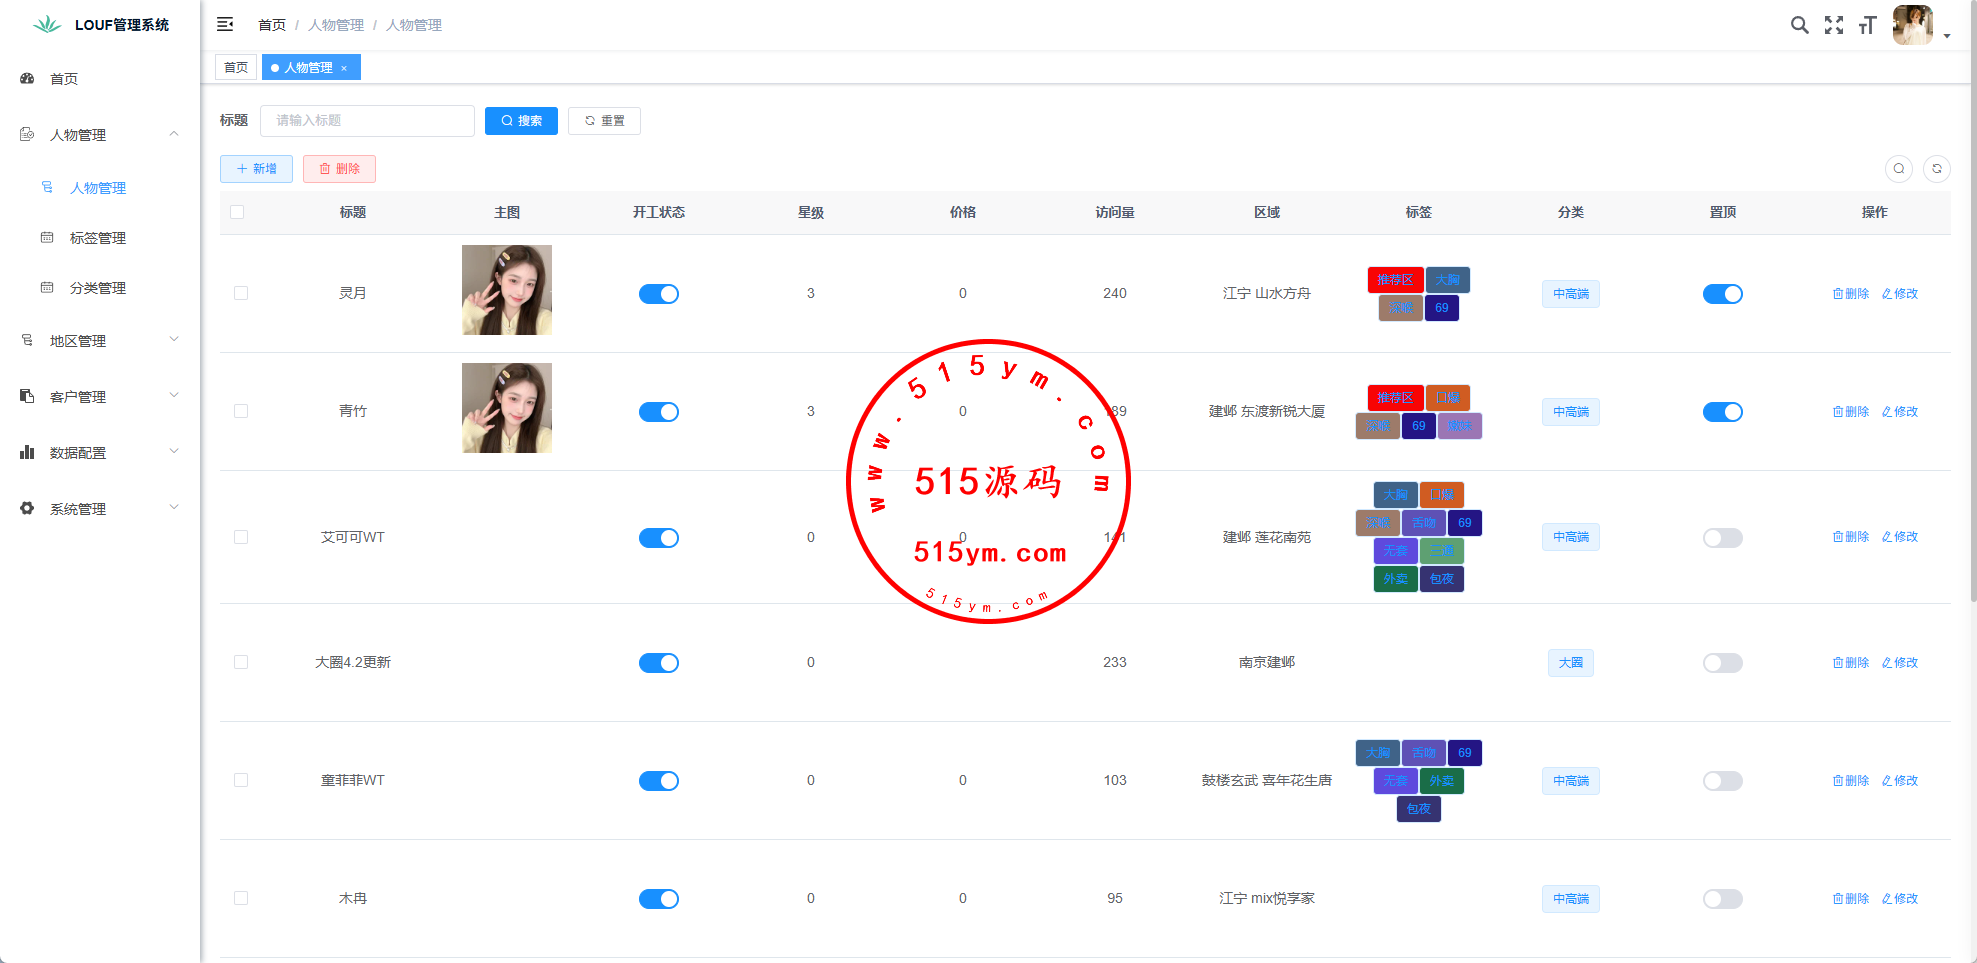Screen dimensions: 1977x963
Task: Open the header search magnifier icon
Action: point(1799,25)
